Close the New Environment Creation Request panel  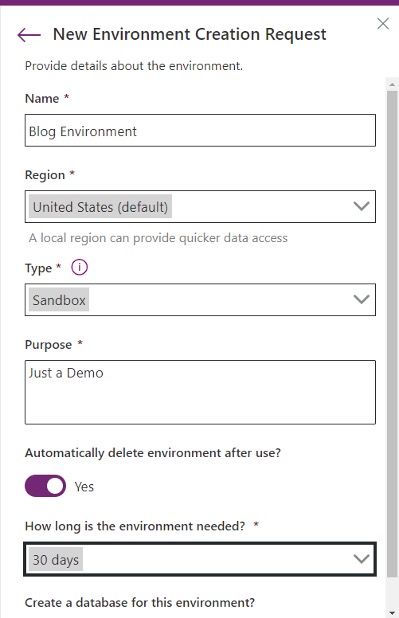pyautogui.click(x=383, y=24)
